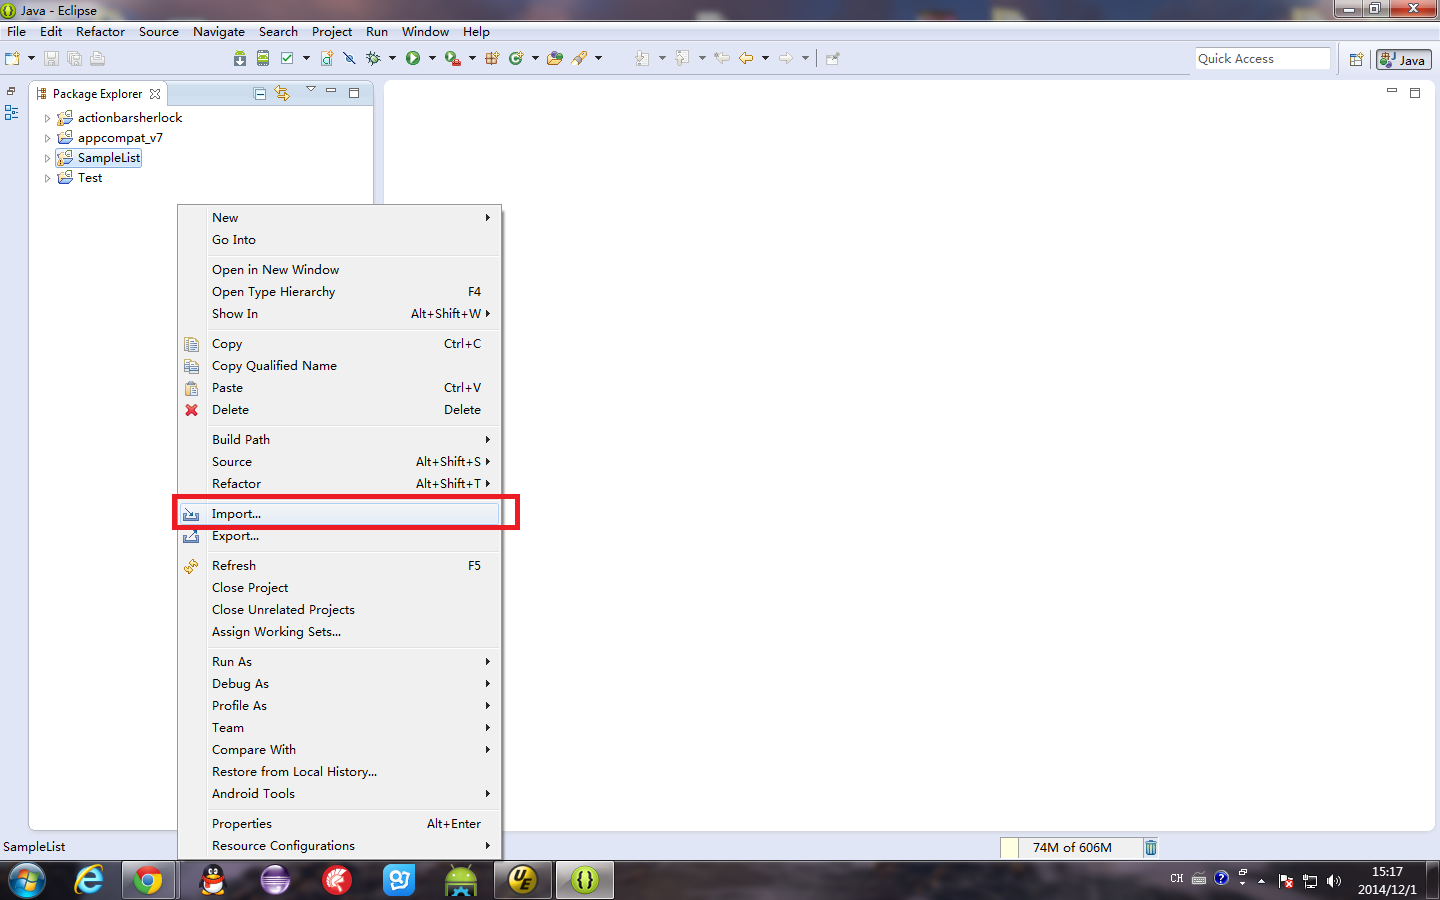The height and width of the screenshot is (900, 1440).
Task: Open Run As submenu
Action: click(340, 662)
